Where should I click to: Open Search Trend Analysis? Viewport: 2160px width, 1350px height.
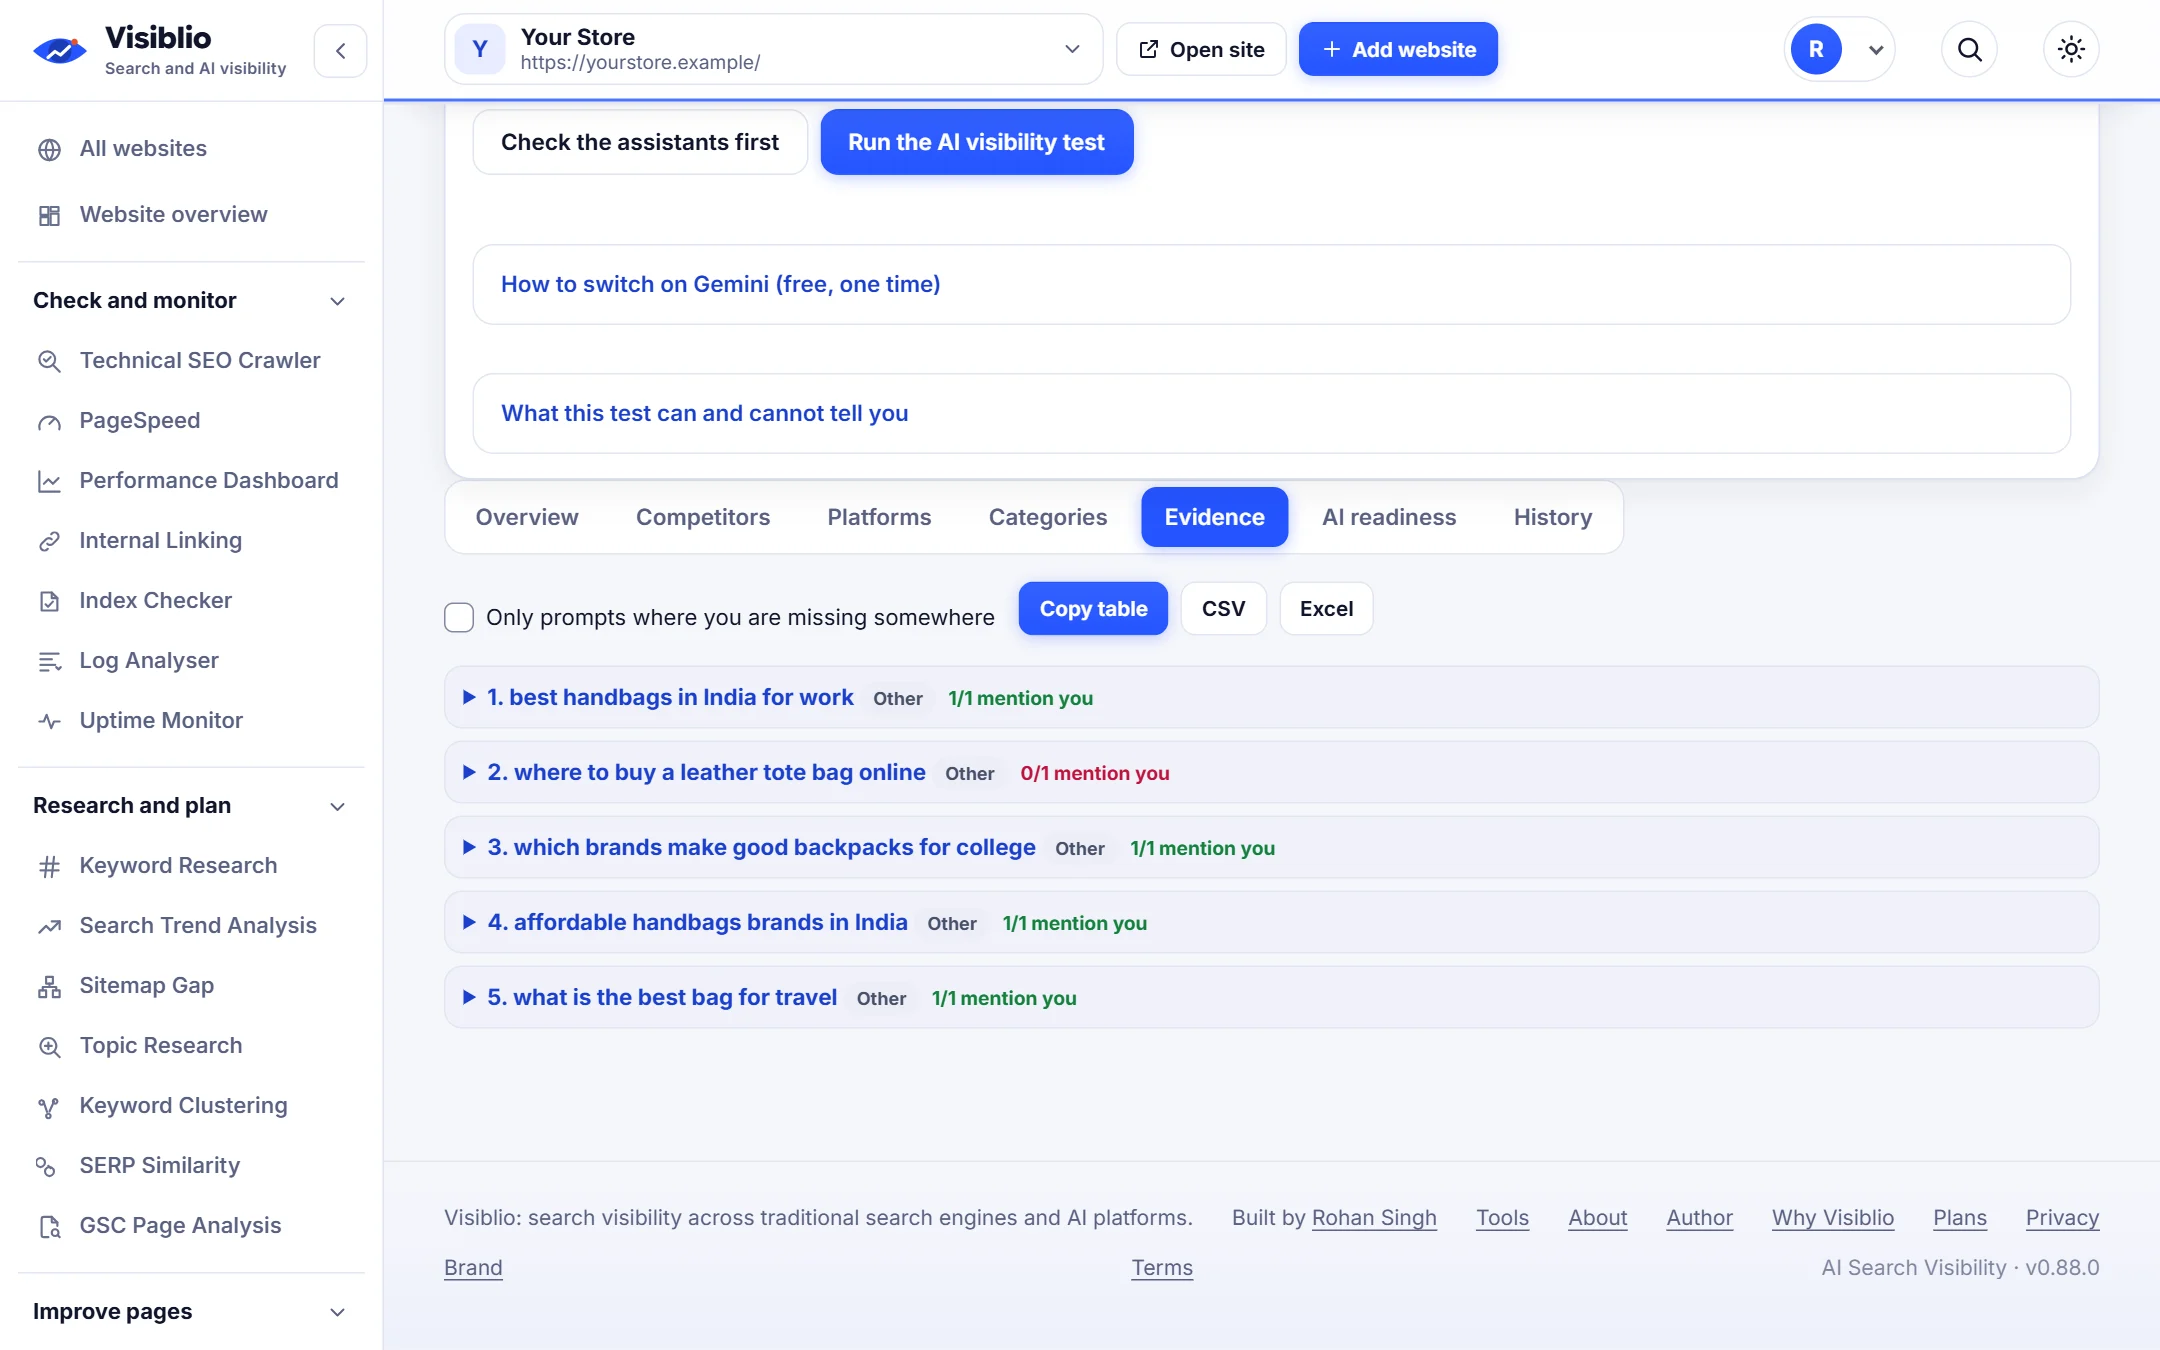tap(198, 925)
